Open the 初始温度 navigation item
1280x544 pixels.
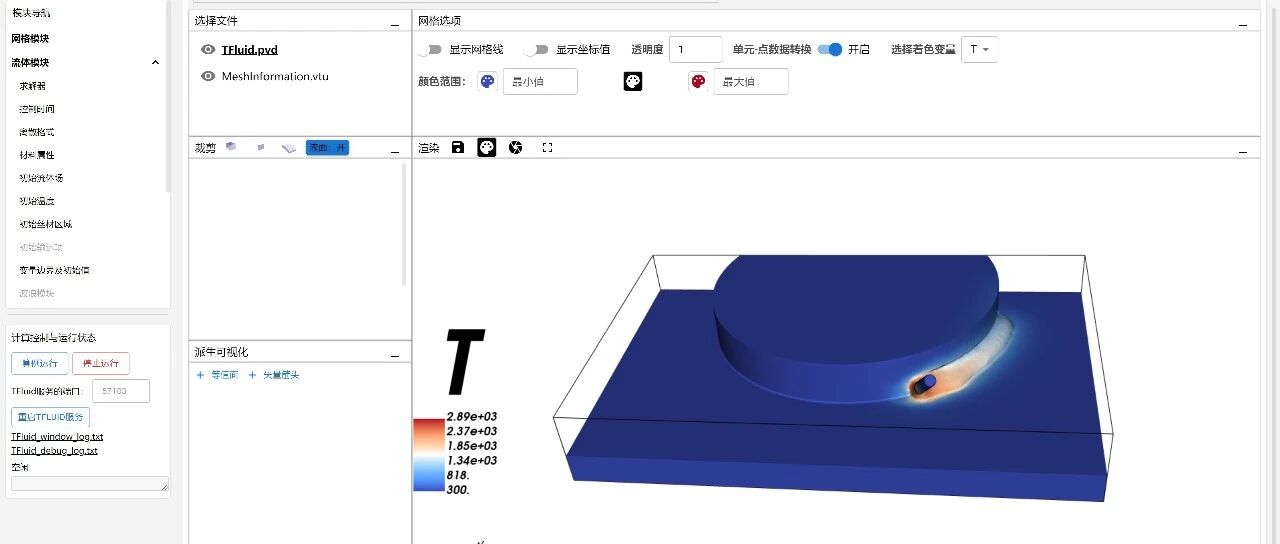pos(37,201)
